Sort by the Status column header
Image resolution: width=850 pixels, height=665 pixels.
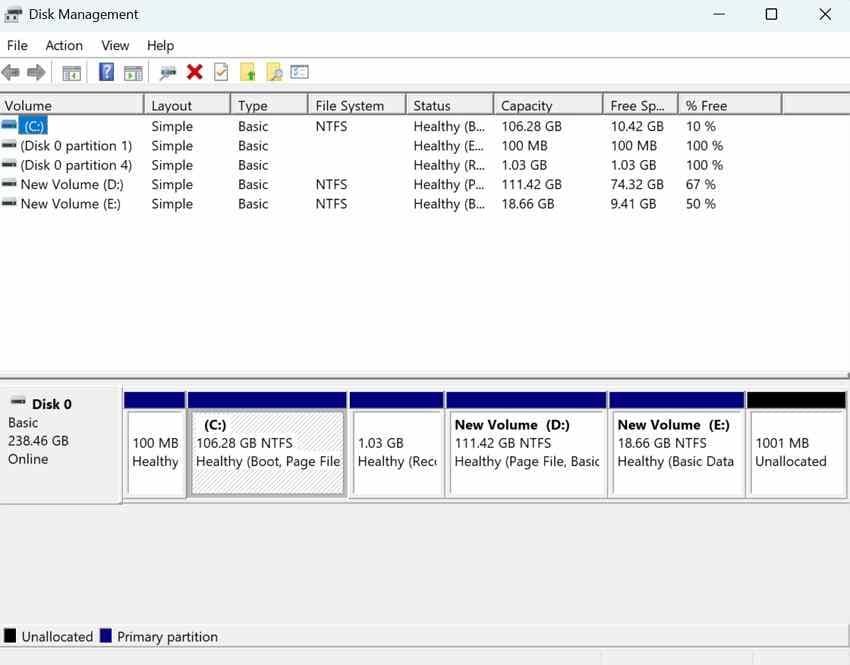pyautogui.click(x=450, y=105)
